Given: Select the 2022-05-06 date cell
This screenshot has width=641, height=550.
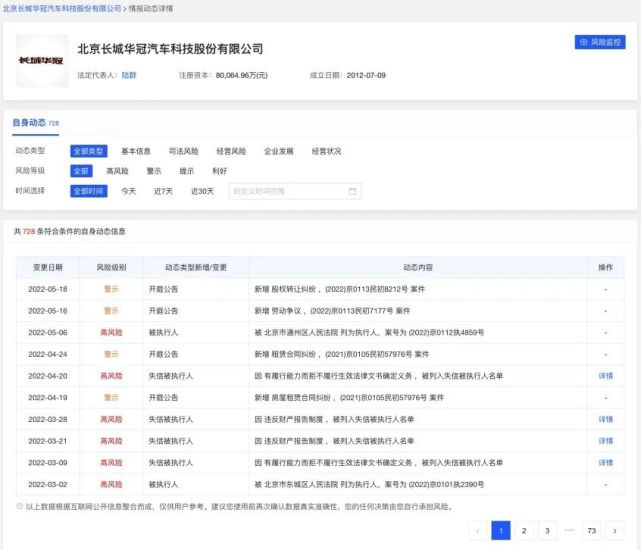Looking at the screenshot, I should tap(48, 332).
